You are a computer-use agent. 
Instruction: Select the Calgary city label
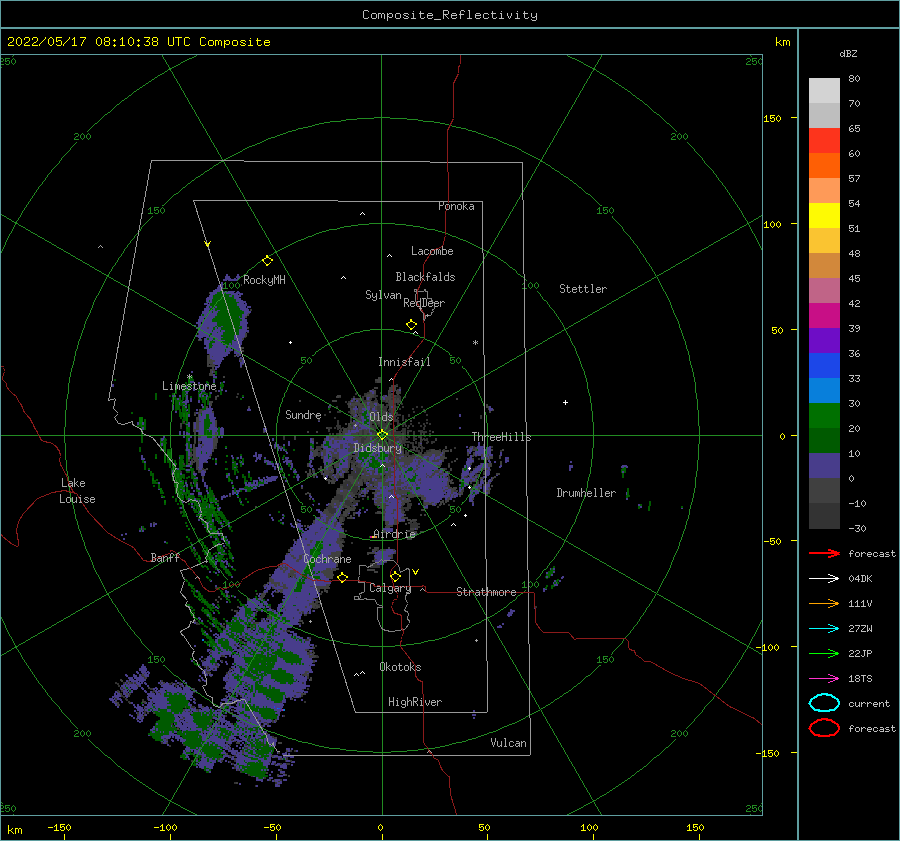[x=390, y=588]
